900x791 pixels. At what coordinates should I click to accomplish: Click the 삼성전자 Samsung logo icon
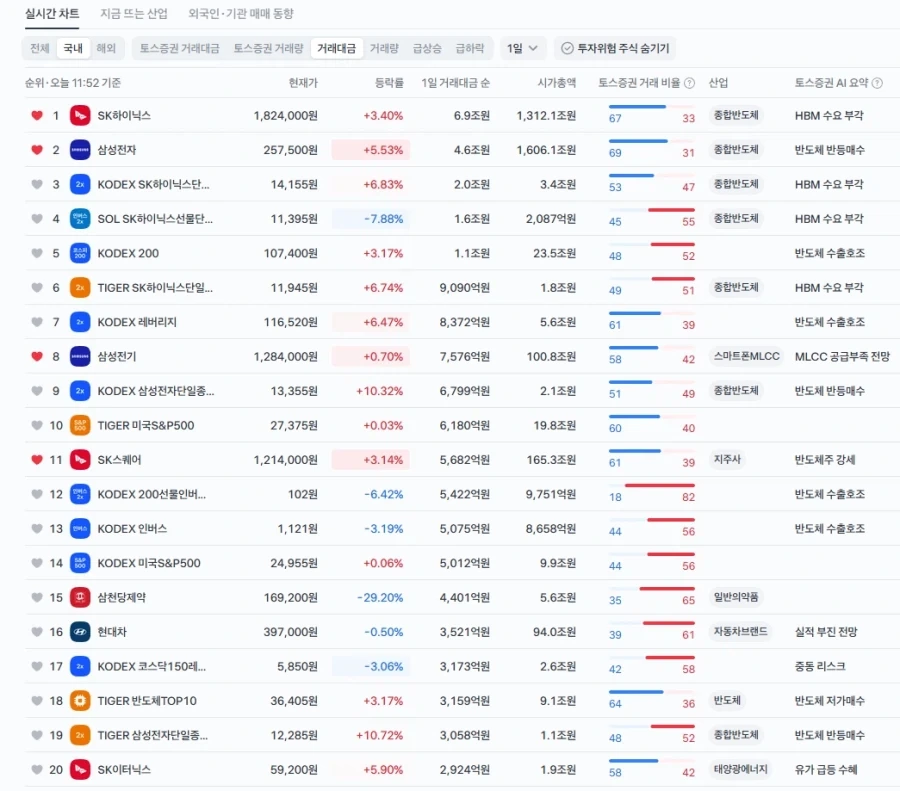[x=80, y=150]
